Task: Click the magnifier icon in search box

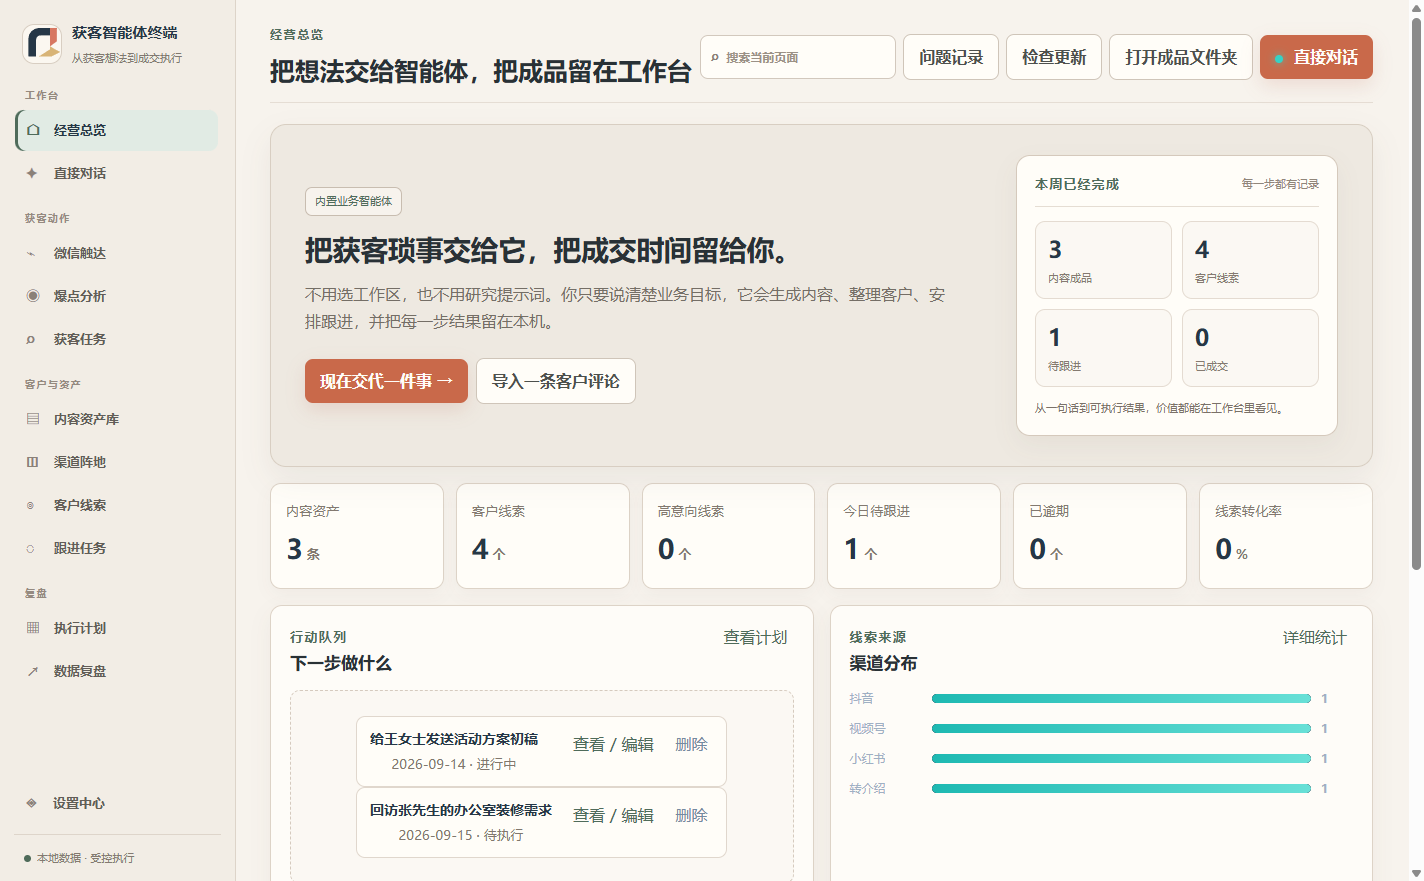Action: [715, 58]
